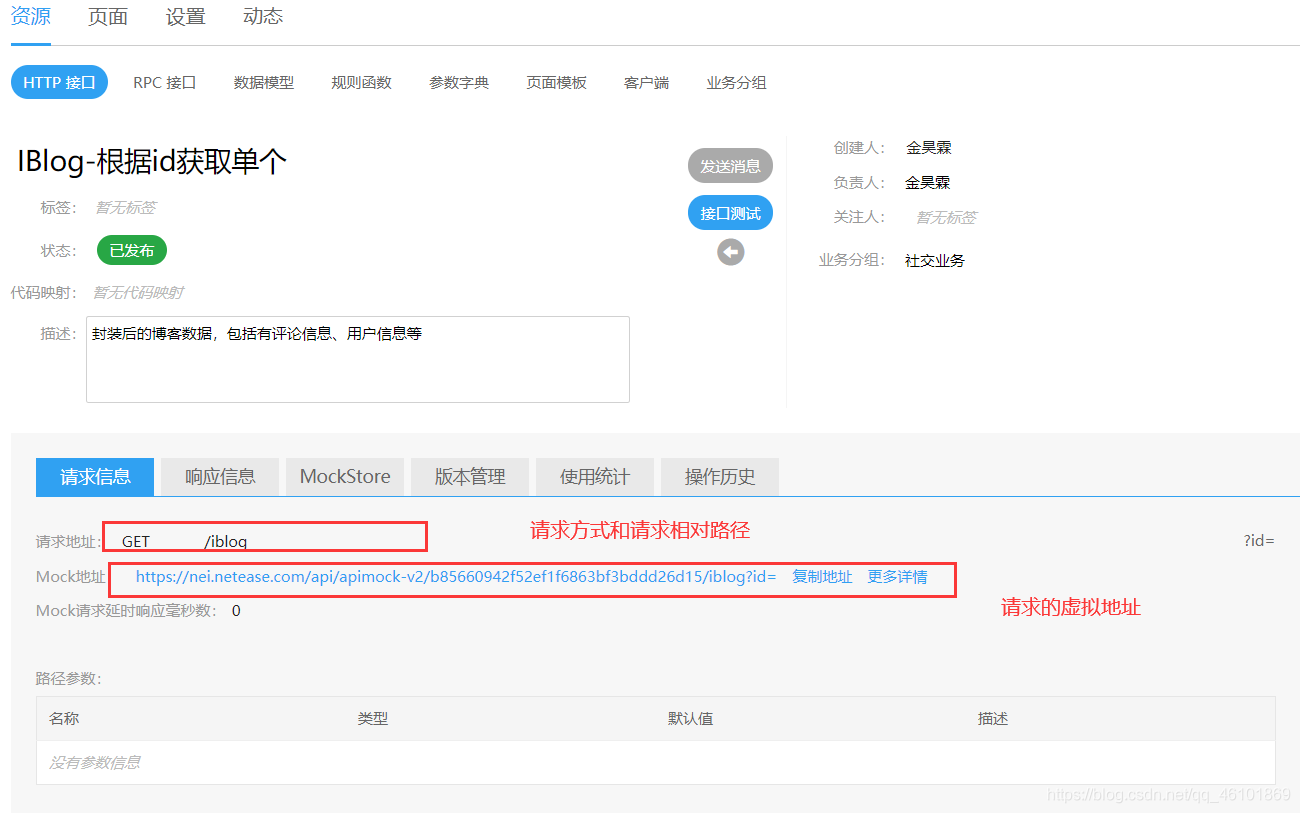
Task: Switch to the 响应信息 tab
Action: pos(219,476)
